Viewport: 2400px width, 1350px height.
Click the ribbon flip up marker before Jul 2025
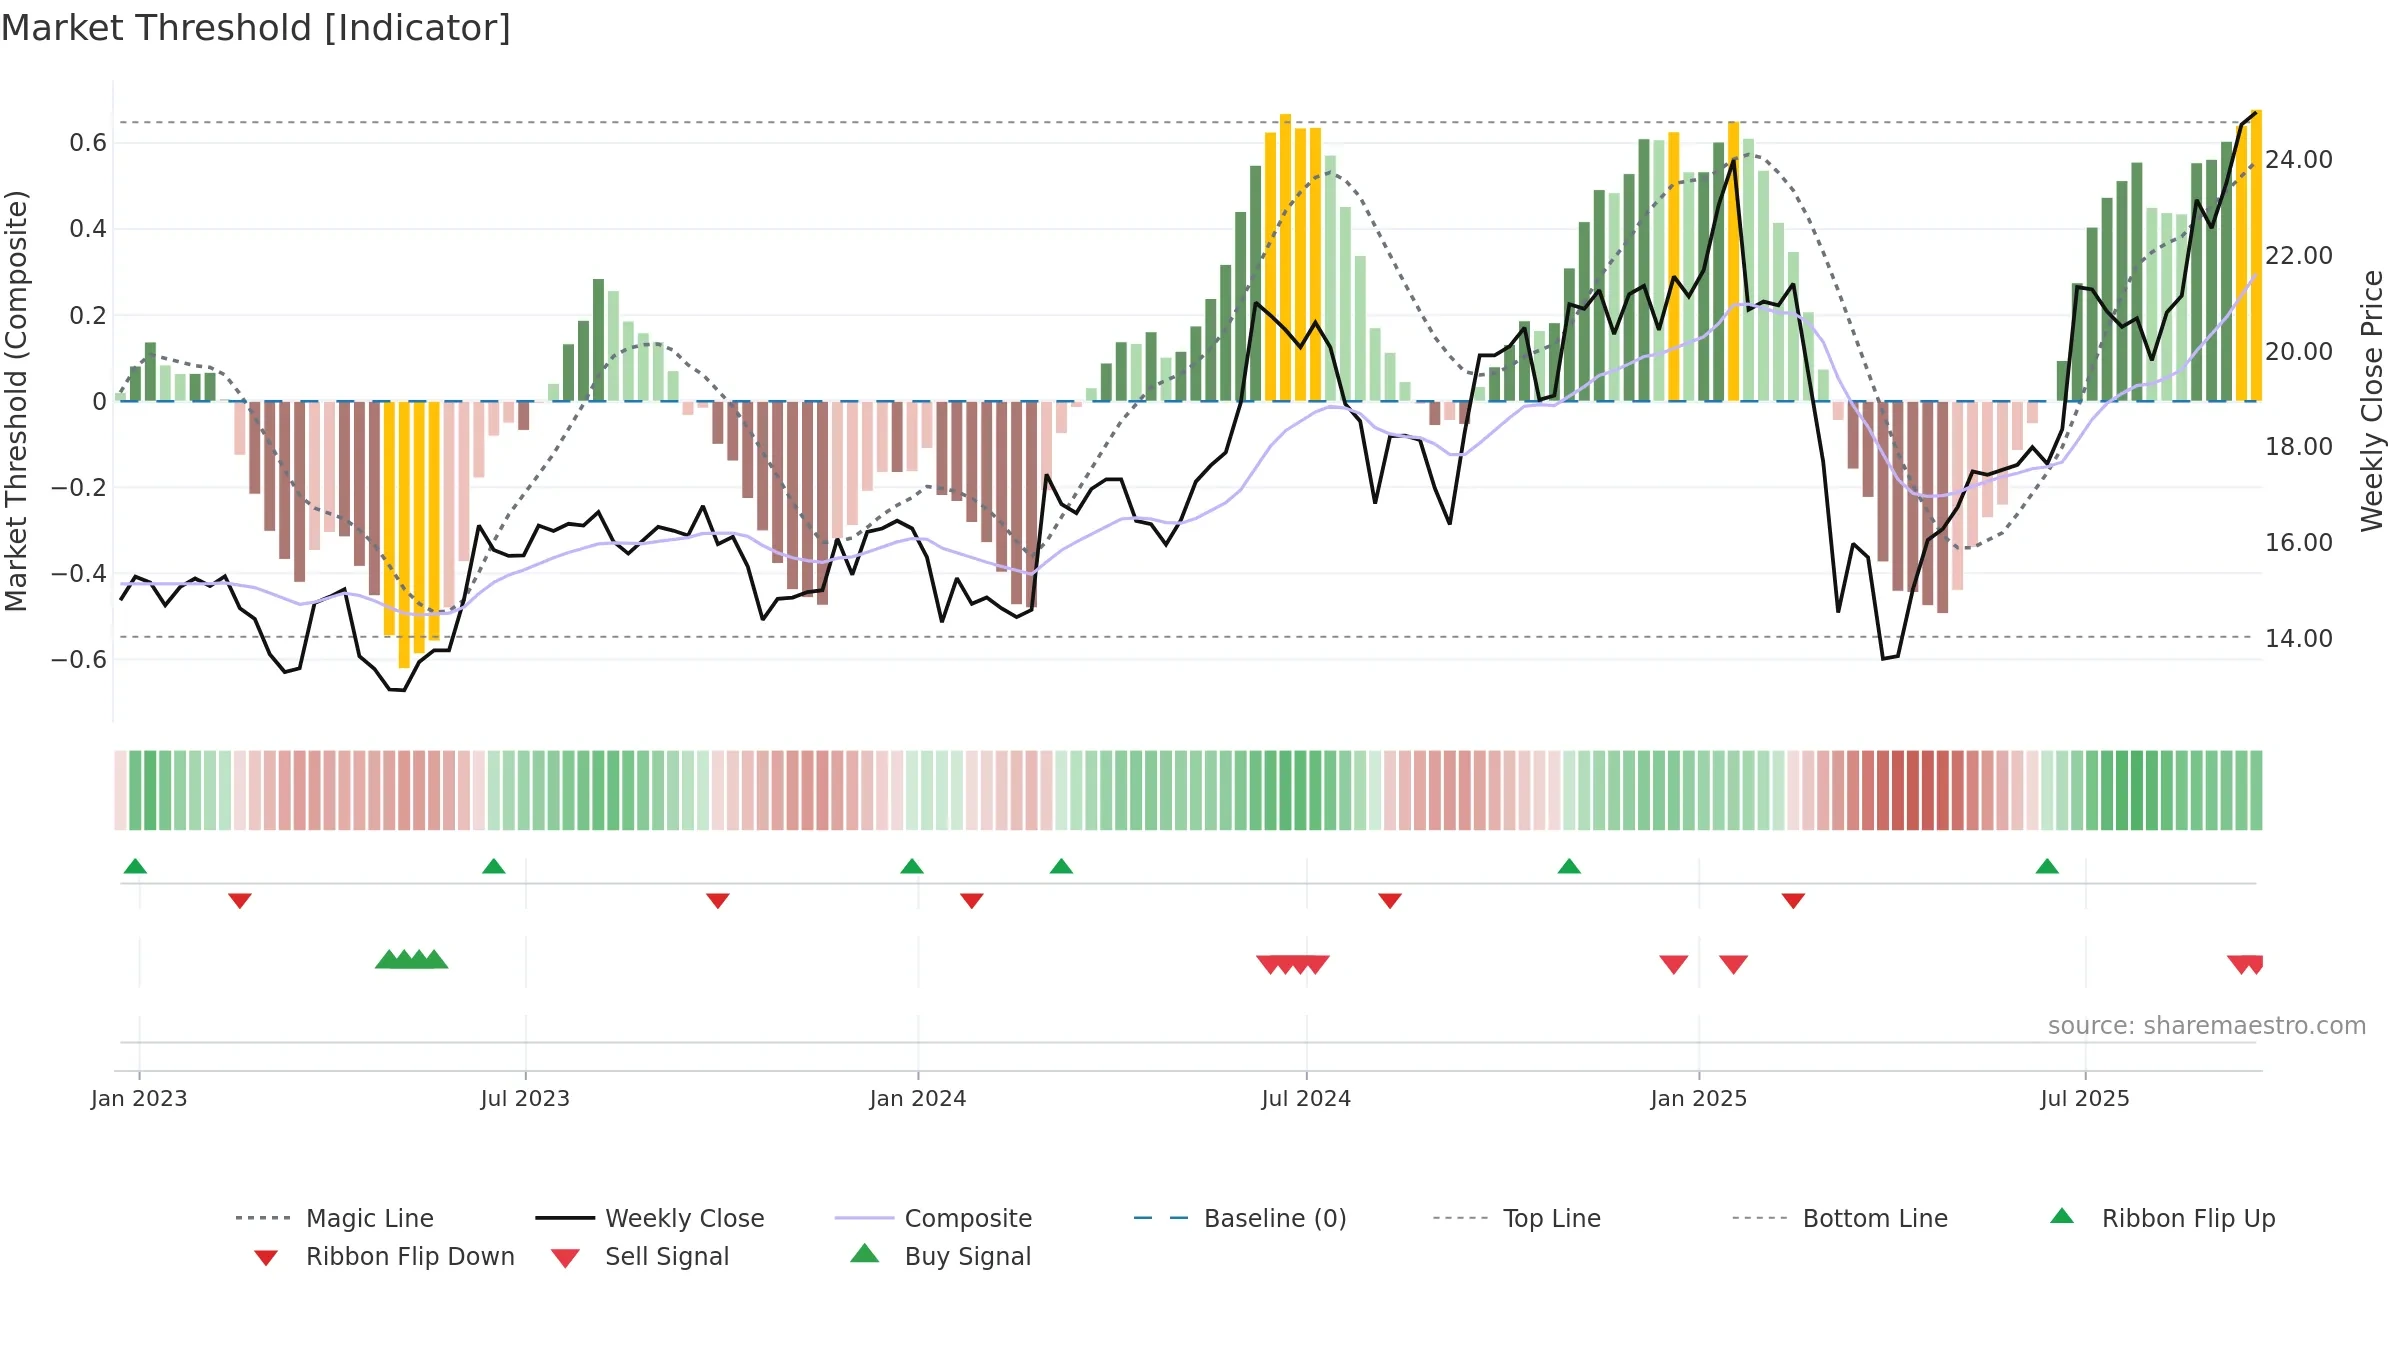(x=2047, y=866)
